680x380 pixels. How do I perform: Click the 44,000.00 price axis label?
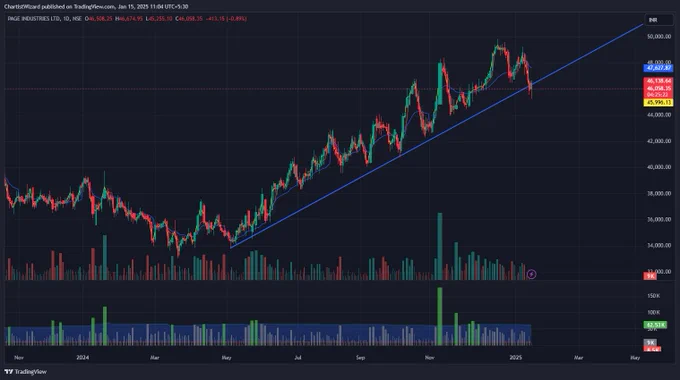659,115
